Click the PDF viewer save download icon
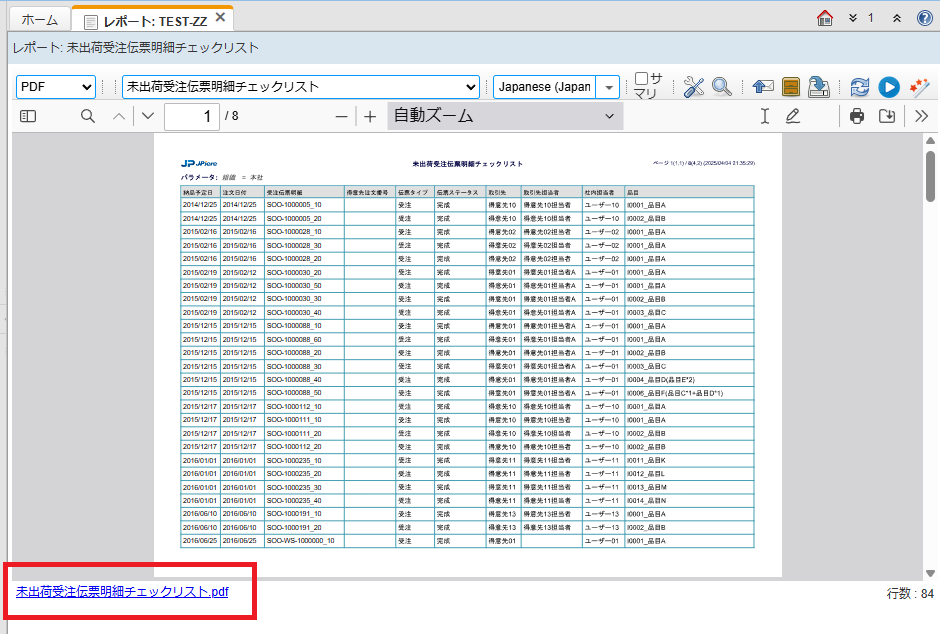Image resolution: width=940 pixels, height=634 pixels. 886,116
